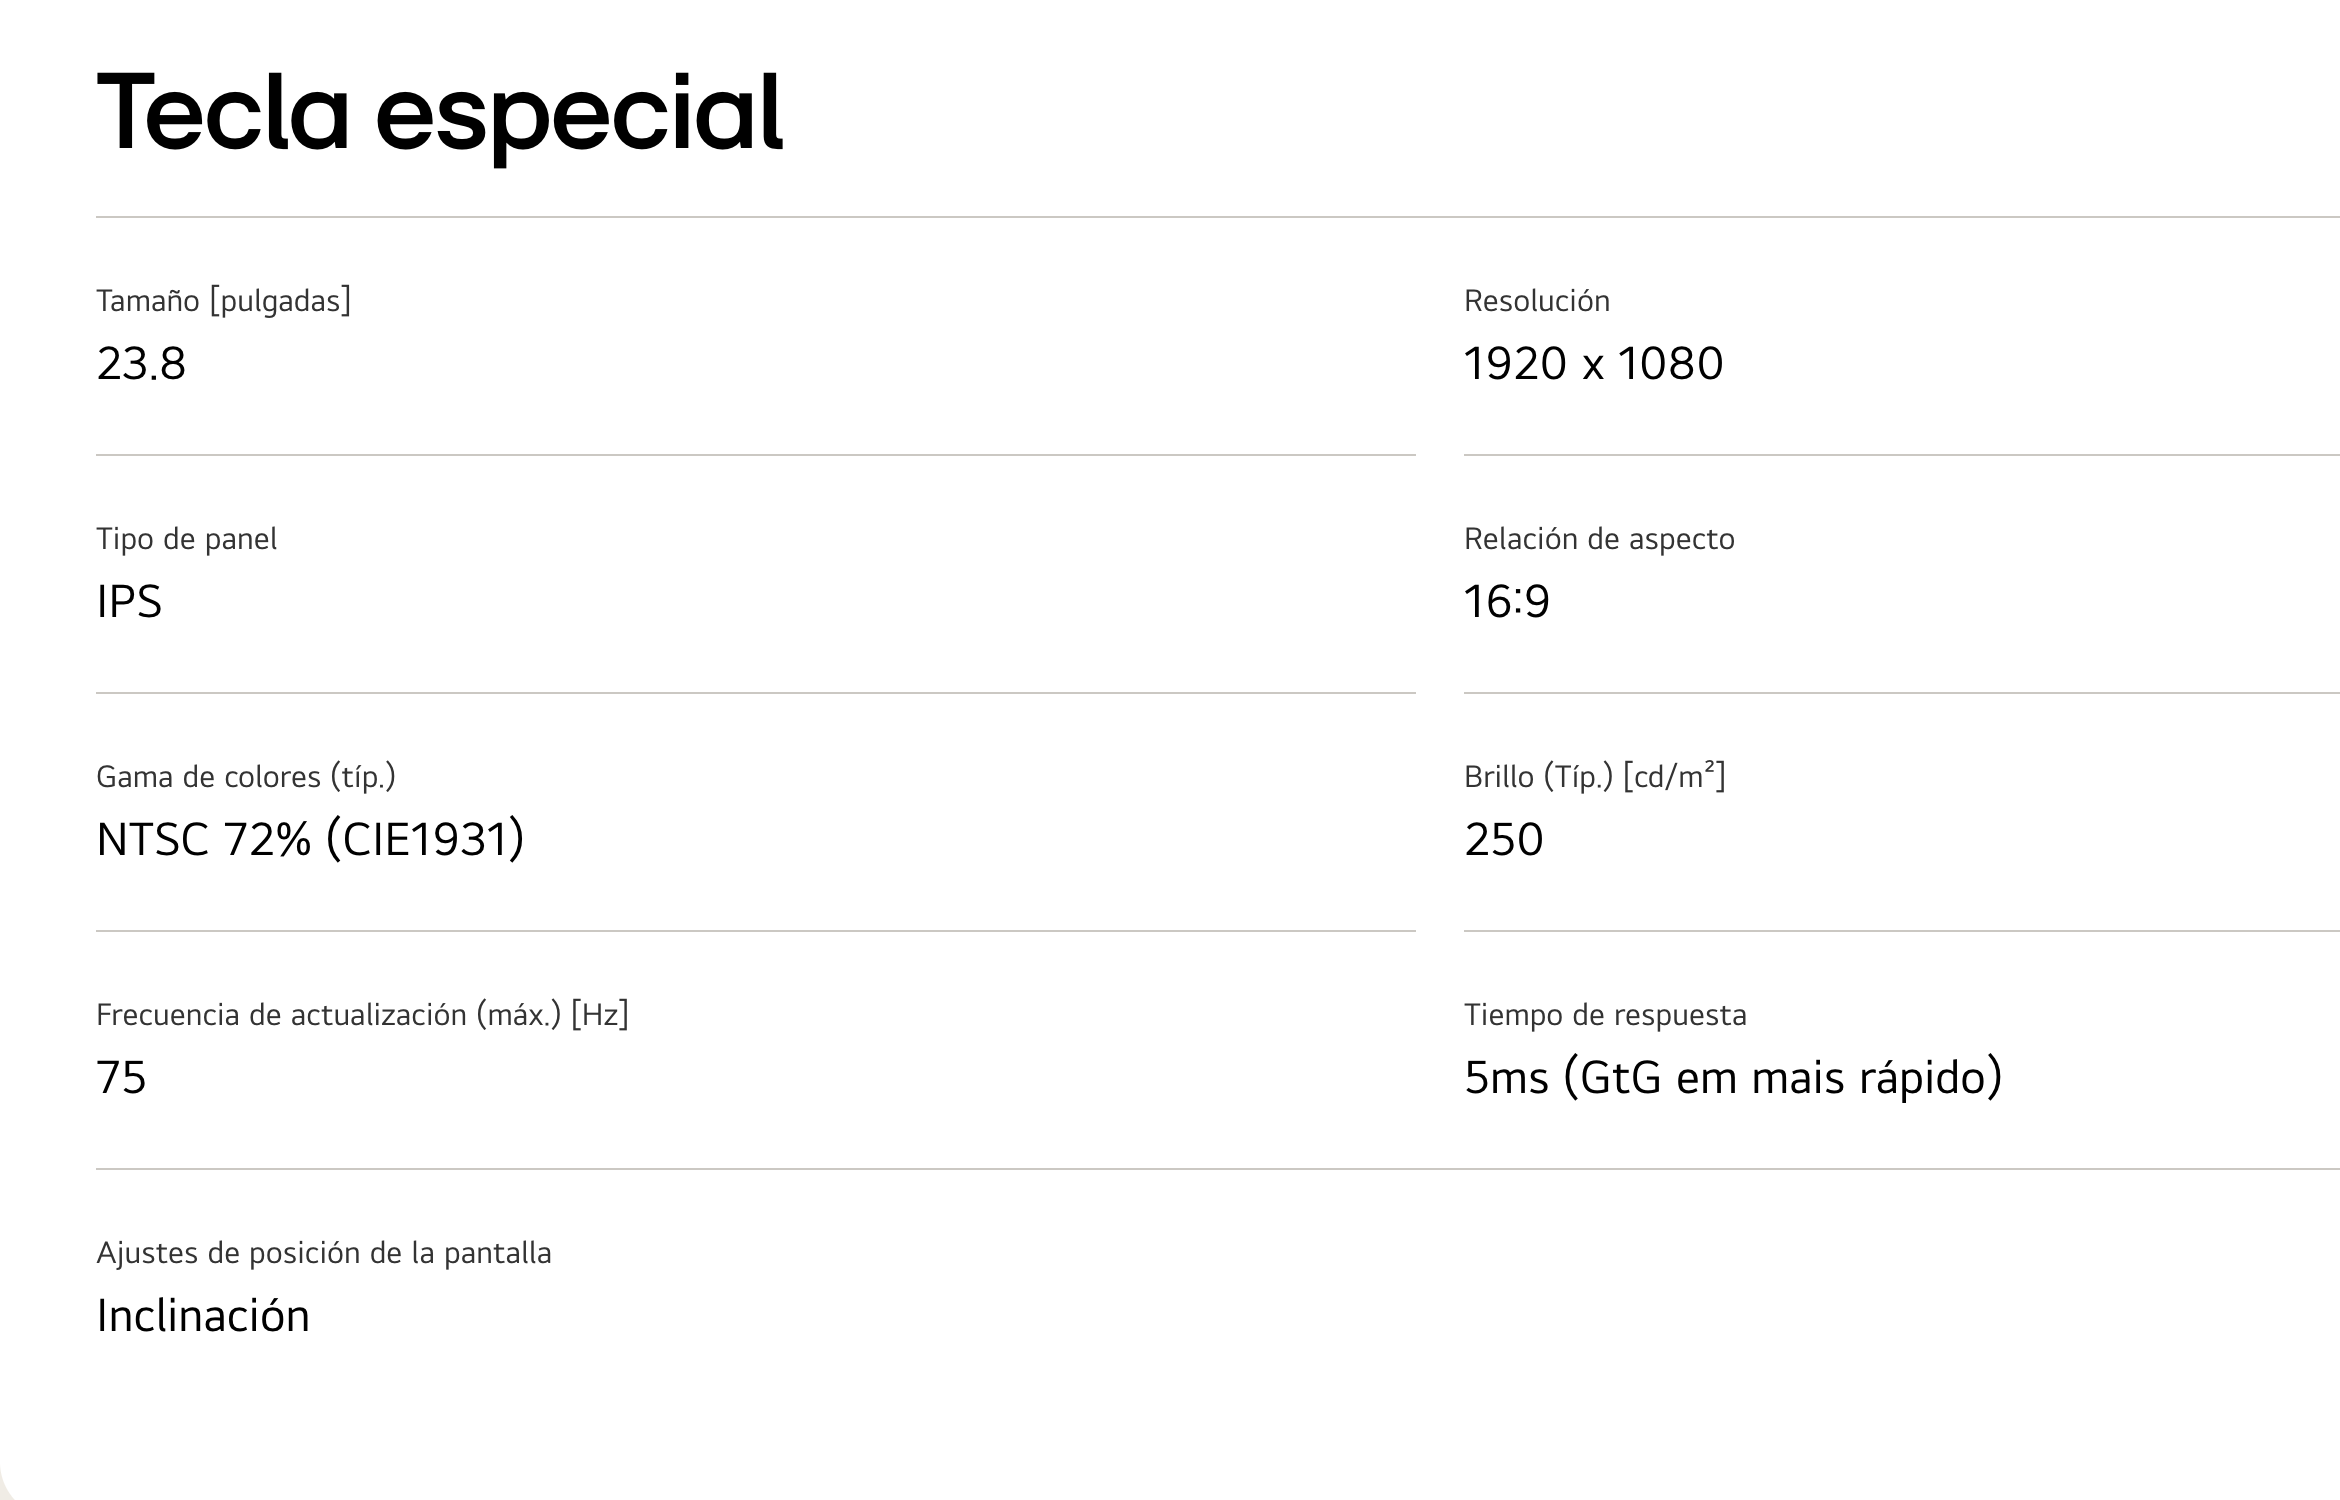Click the 1920 x 1080 resolution value

coord(1593,363)
